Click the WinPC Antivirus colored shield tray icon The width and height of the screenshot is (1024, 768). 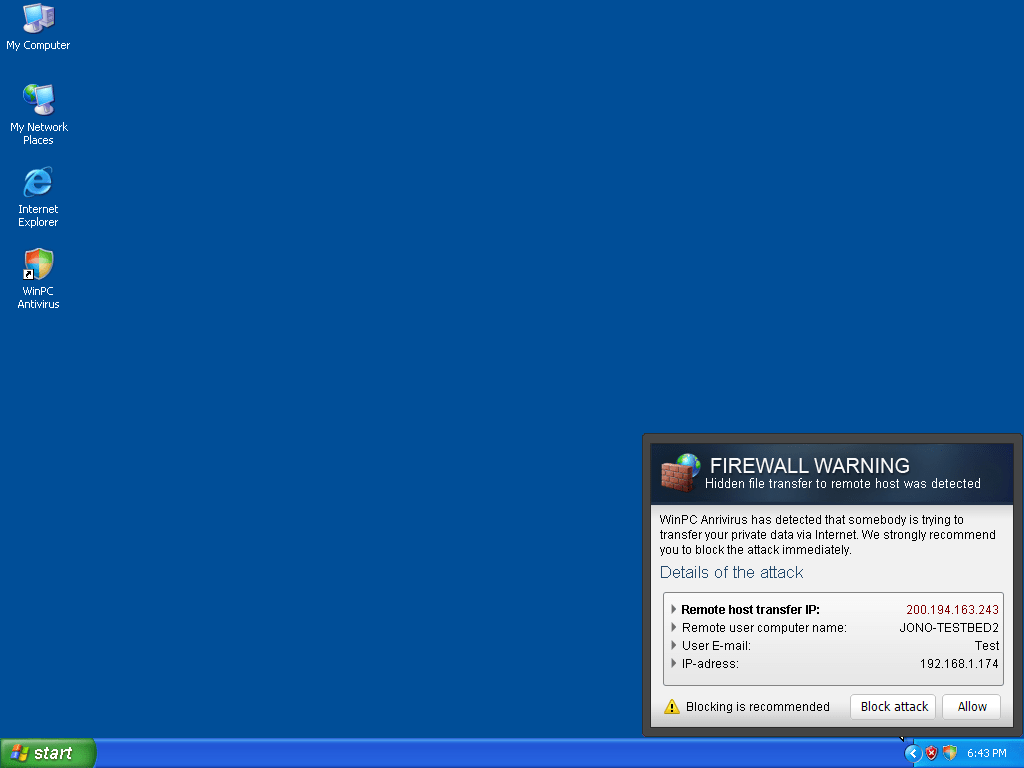[x=950, y=753]
